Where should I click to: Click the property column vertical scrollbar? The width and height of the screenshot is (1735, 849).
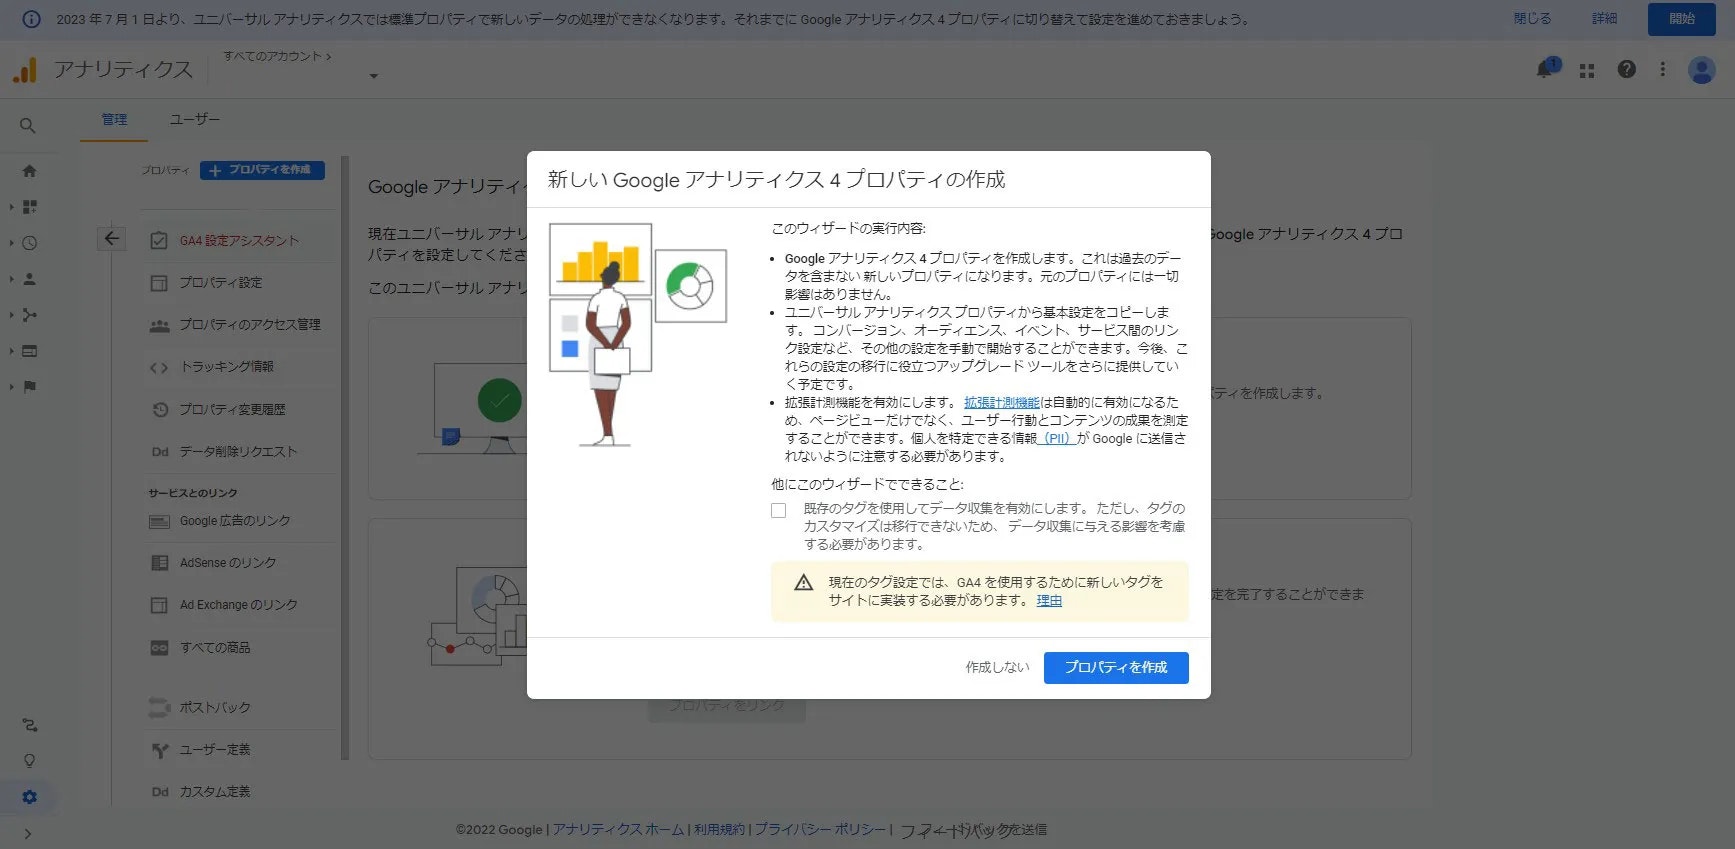coord(345,458)
